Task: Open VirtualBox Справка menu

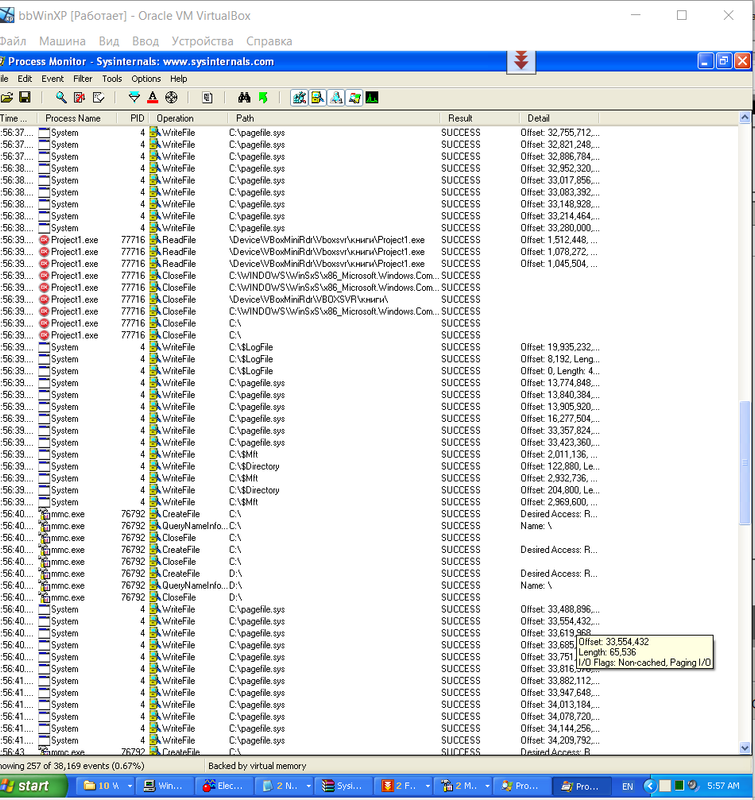Action: (x=269, y=41)
